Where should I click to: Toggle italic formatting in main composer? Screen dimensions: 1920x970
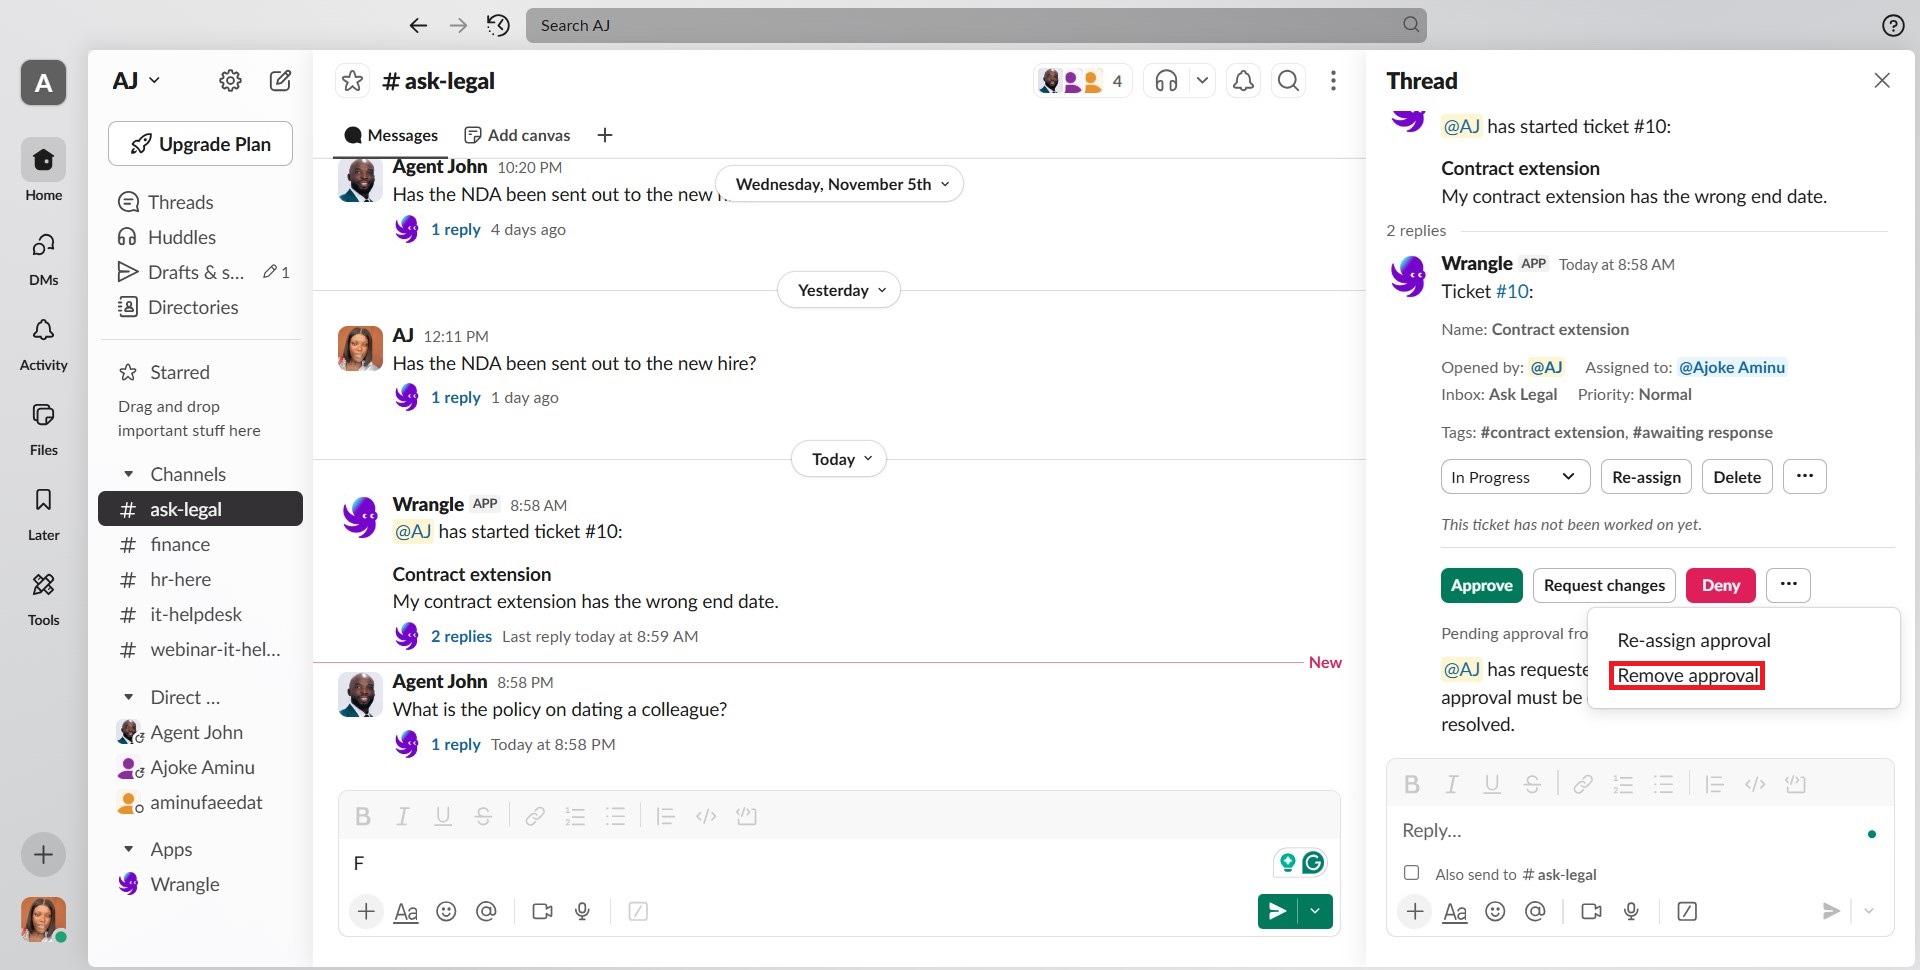(x=402, y=816)
